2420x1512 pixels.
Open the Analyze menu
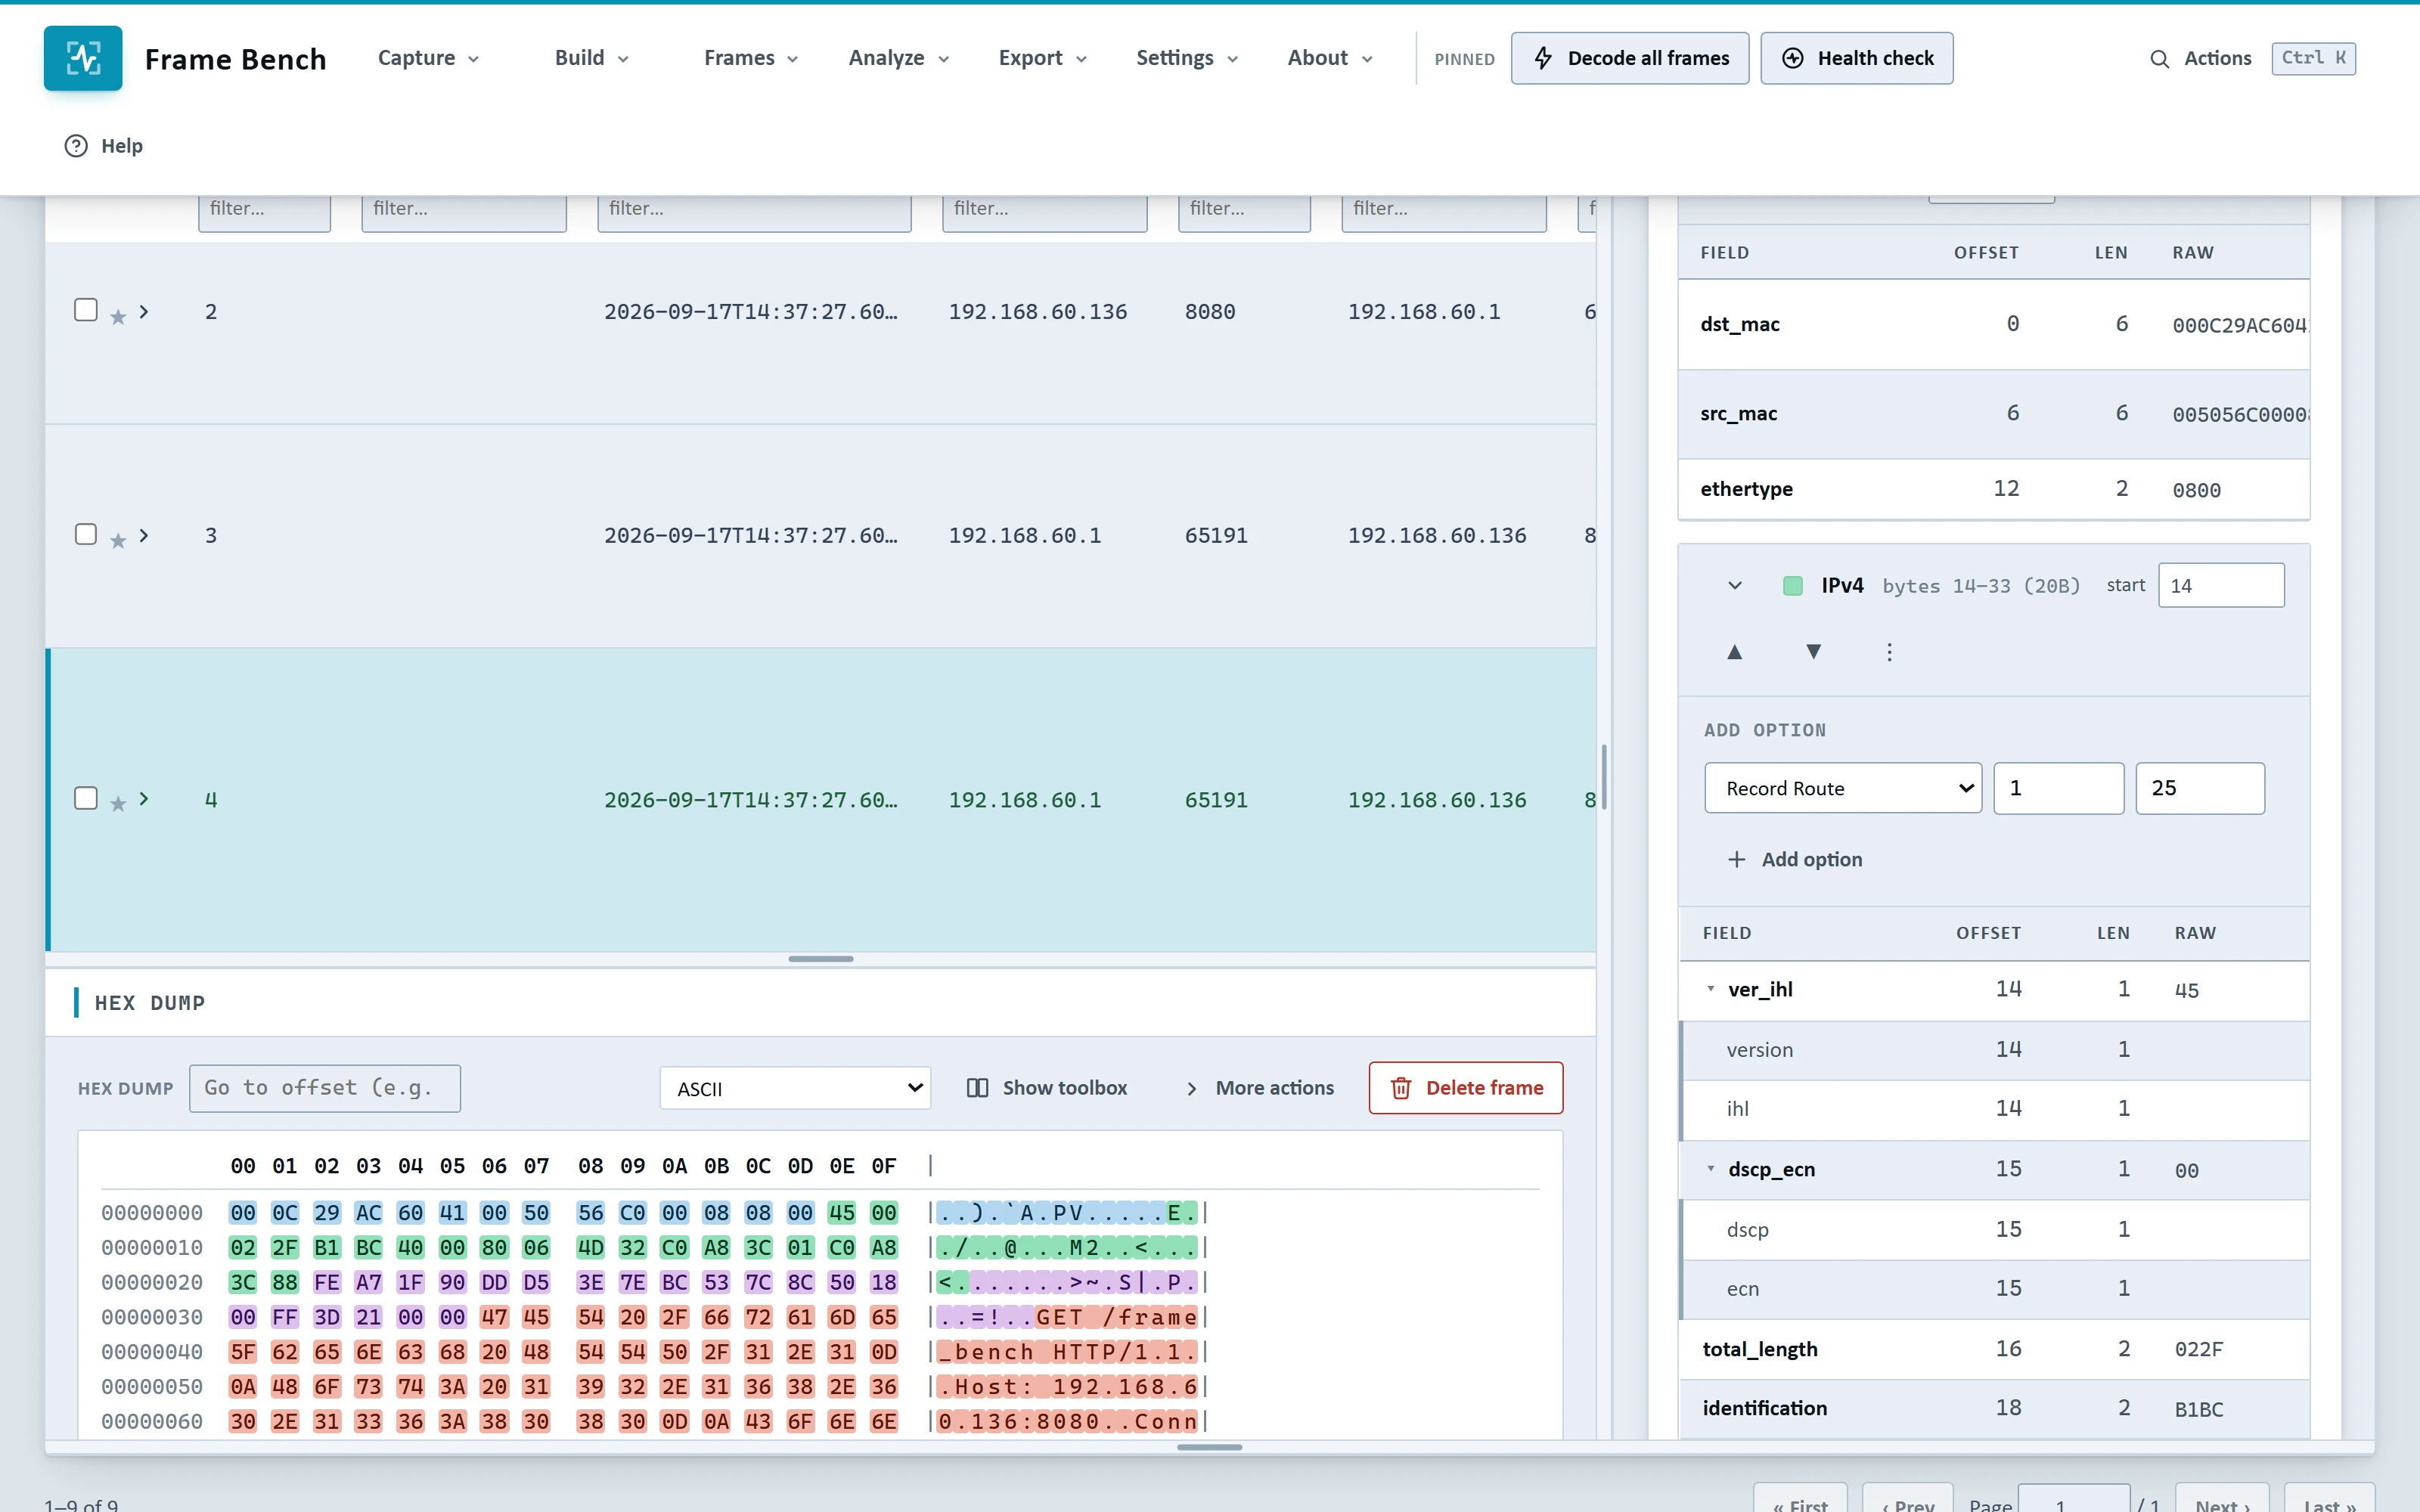[899, 58]
